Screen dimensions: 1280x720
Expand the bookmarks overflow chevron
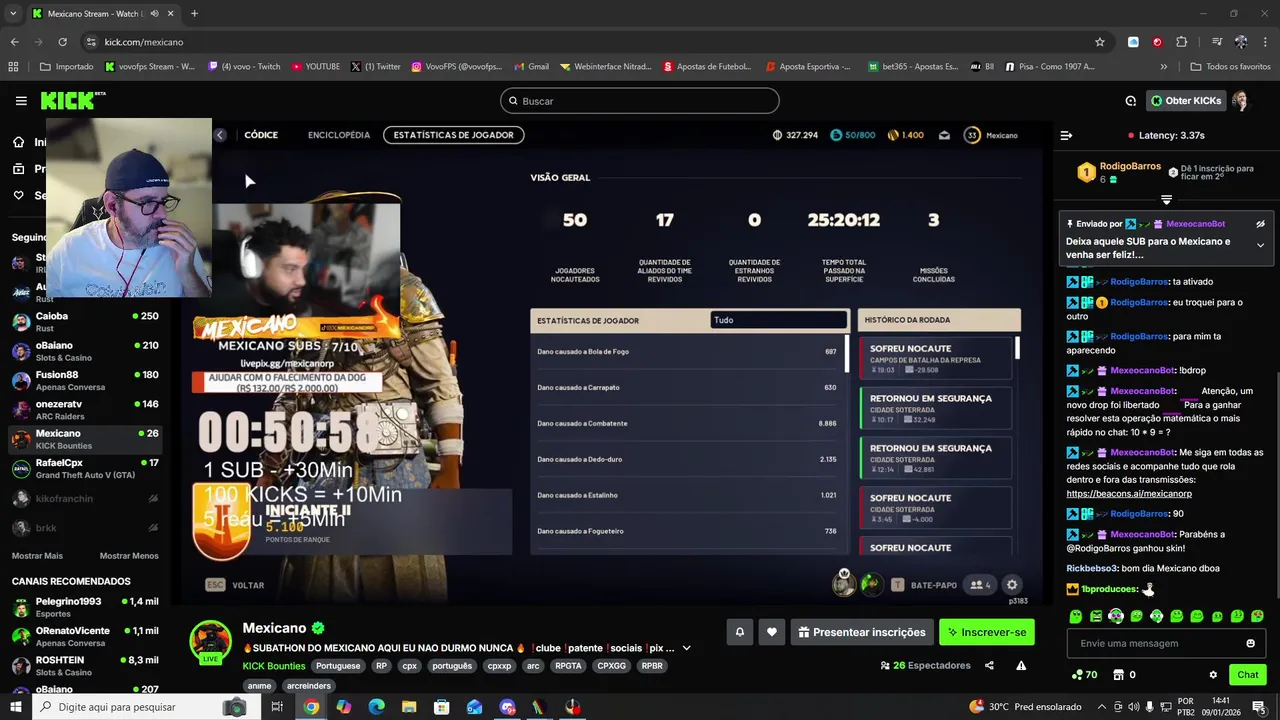1163,67
